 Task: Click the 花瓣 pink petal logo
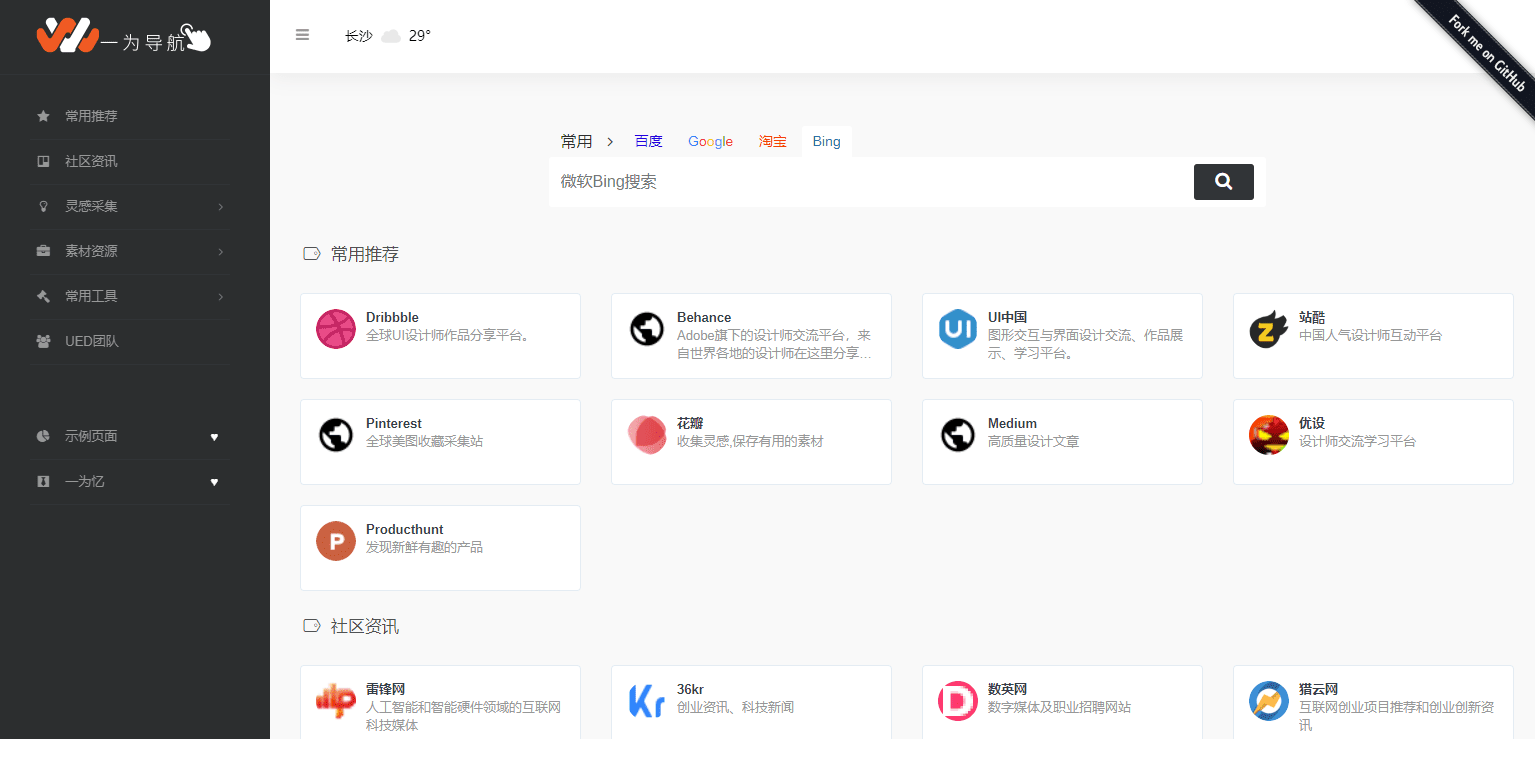(647, 435)
